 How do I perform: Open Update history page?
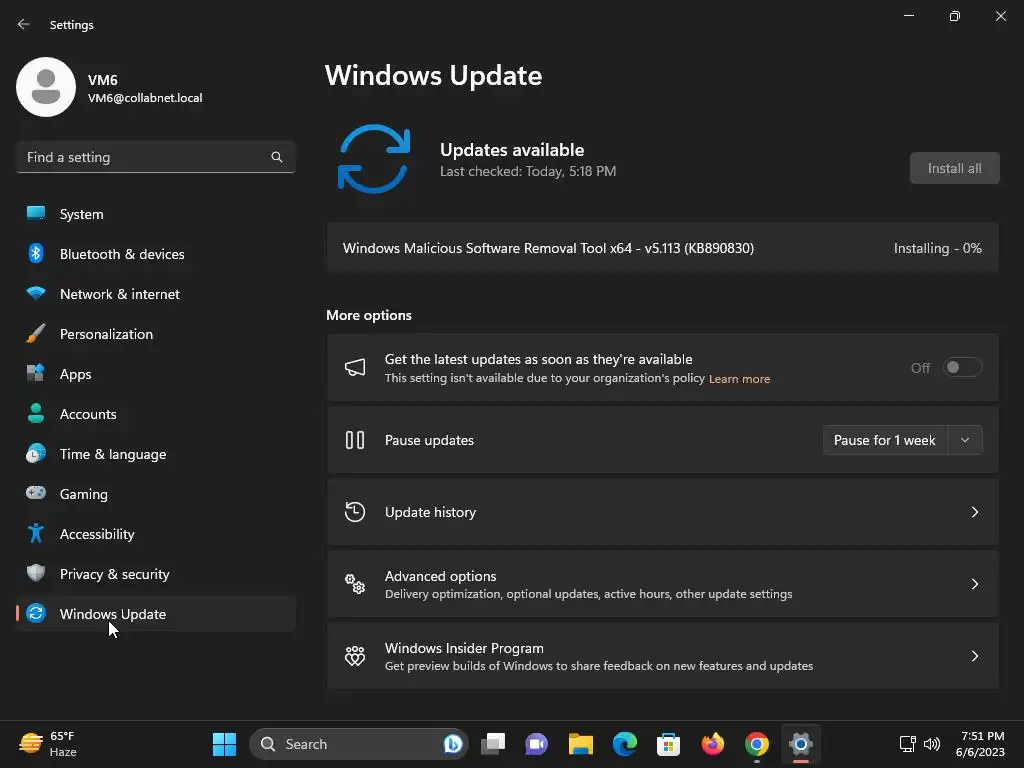coord(662,512)
